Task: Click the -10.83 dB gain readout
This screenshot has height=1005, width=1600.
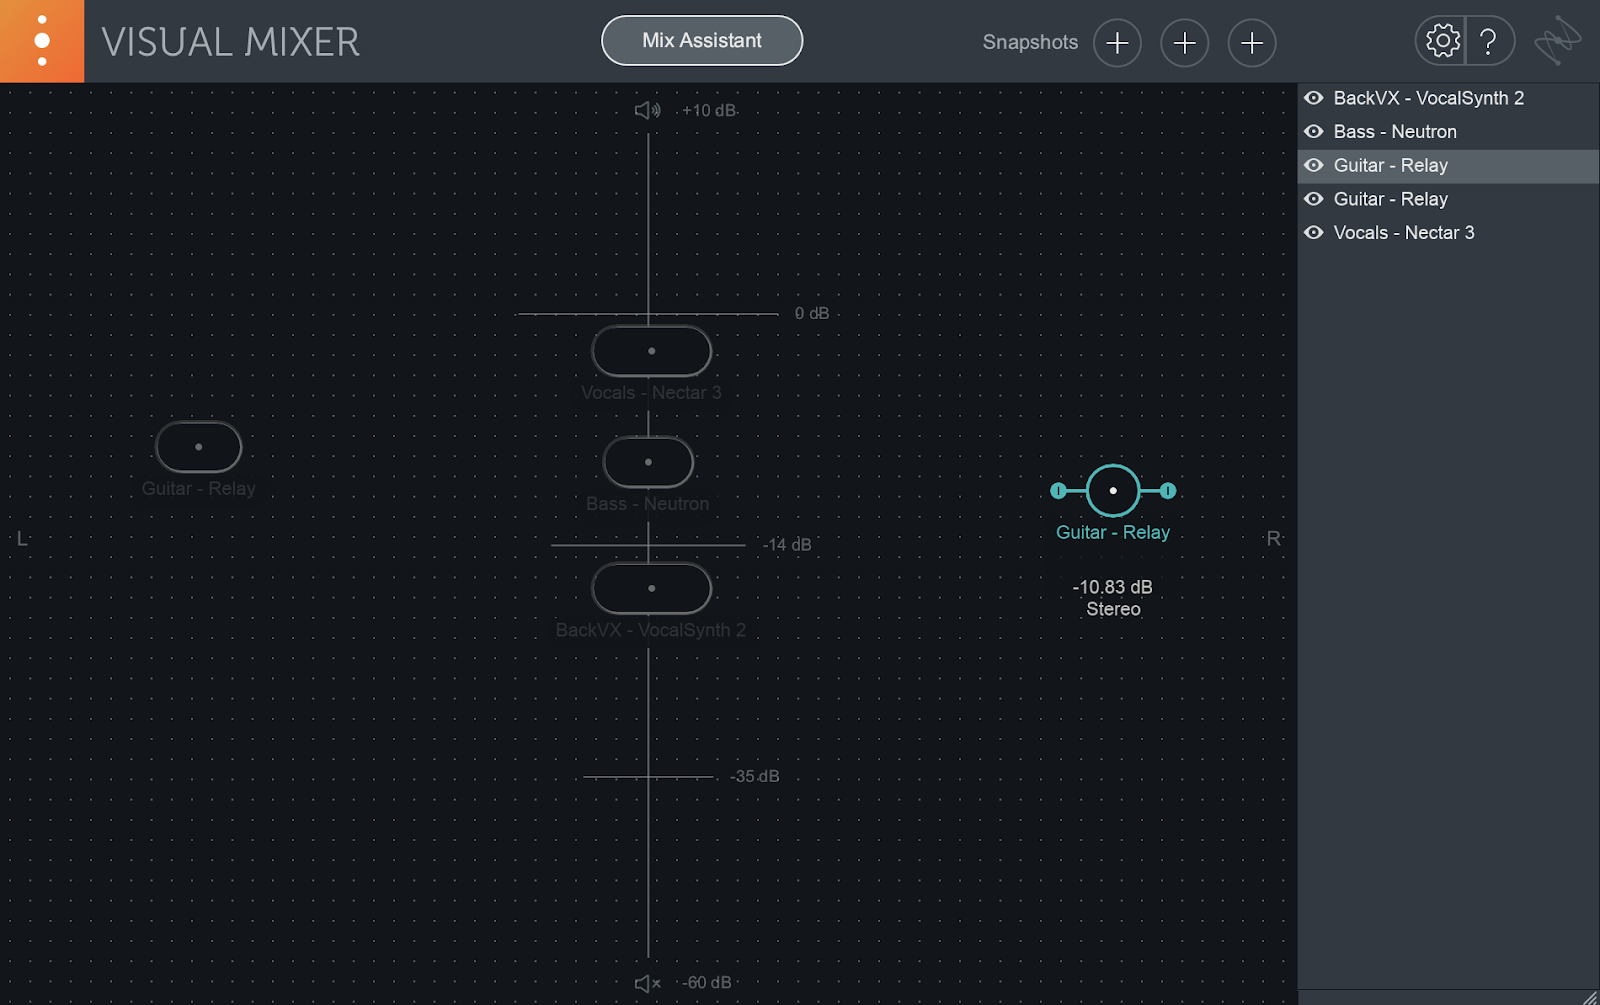Action: (1113, 587)
